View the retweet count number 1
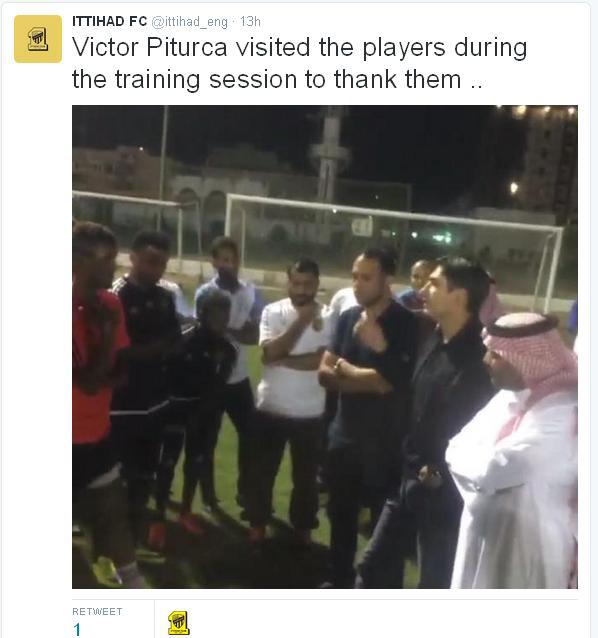Image resolution: width=598 pixels, height=638 pixels. [77, 629]
